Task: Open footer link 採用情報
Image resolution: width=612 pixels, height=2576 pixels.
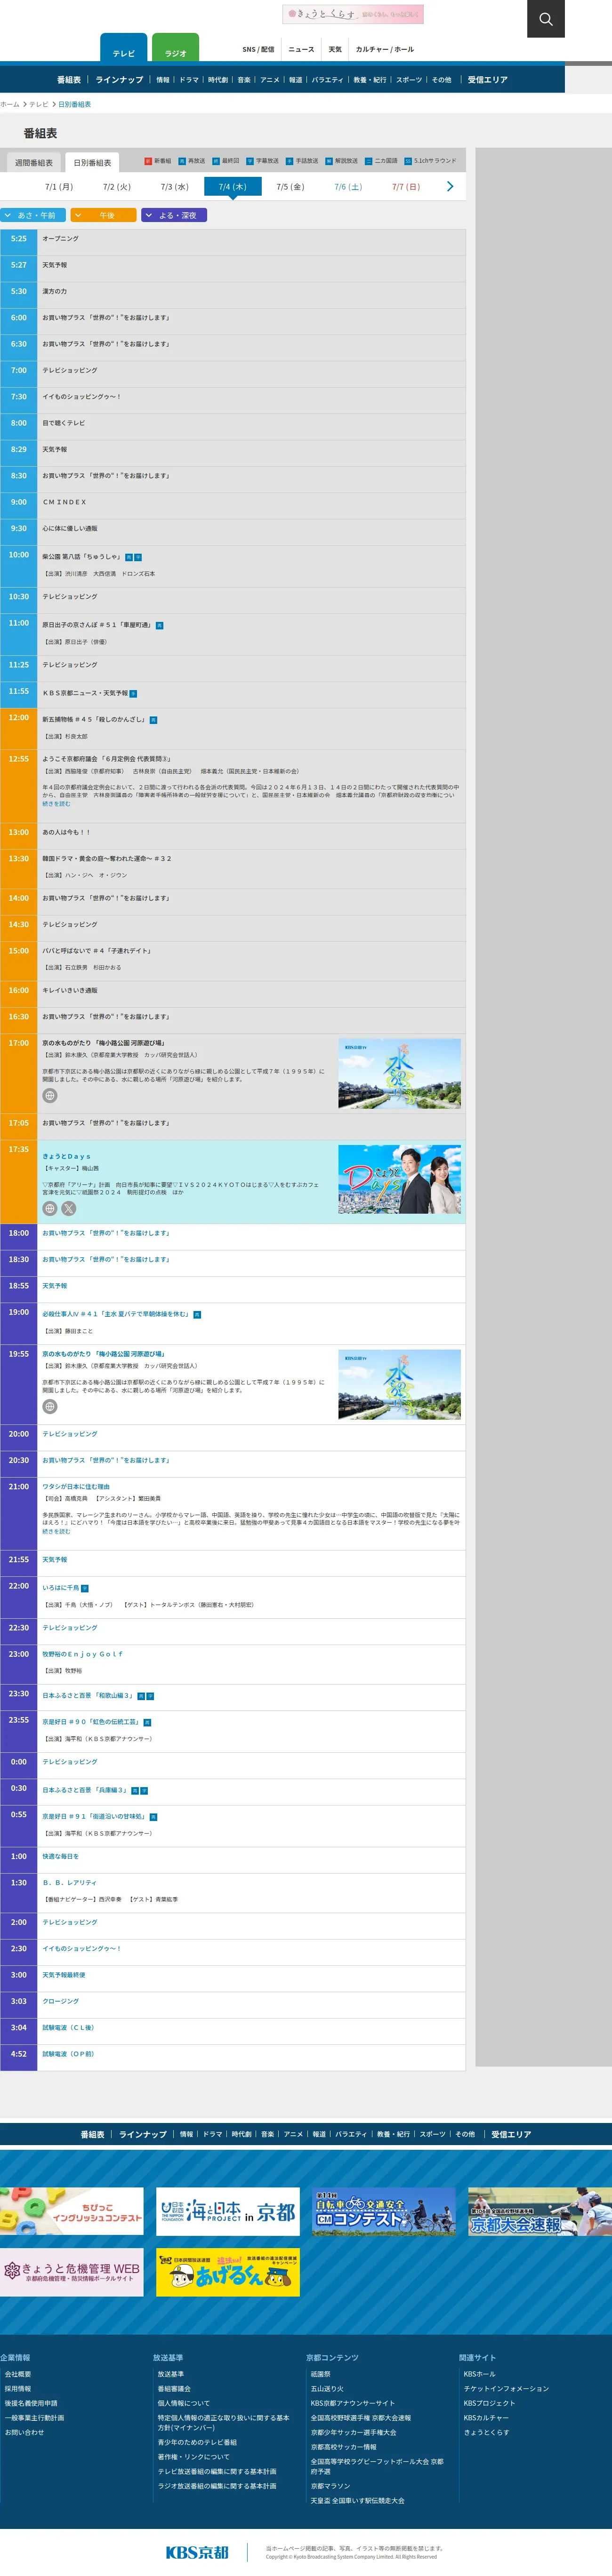Action: coord(18,2389)
